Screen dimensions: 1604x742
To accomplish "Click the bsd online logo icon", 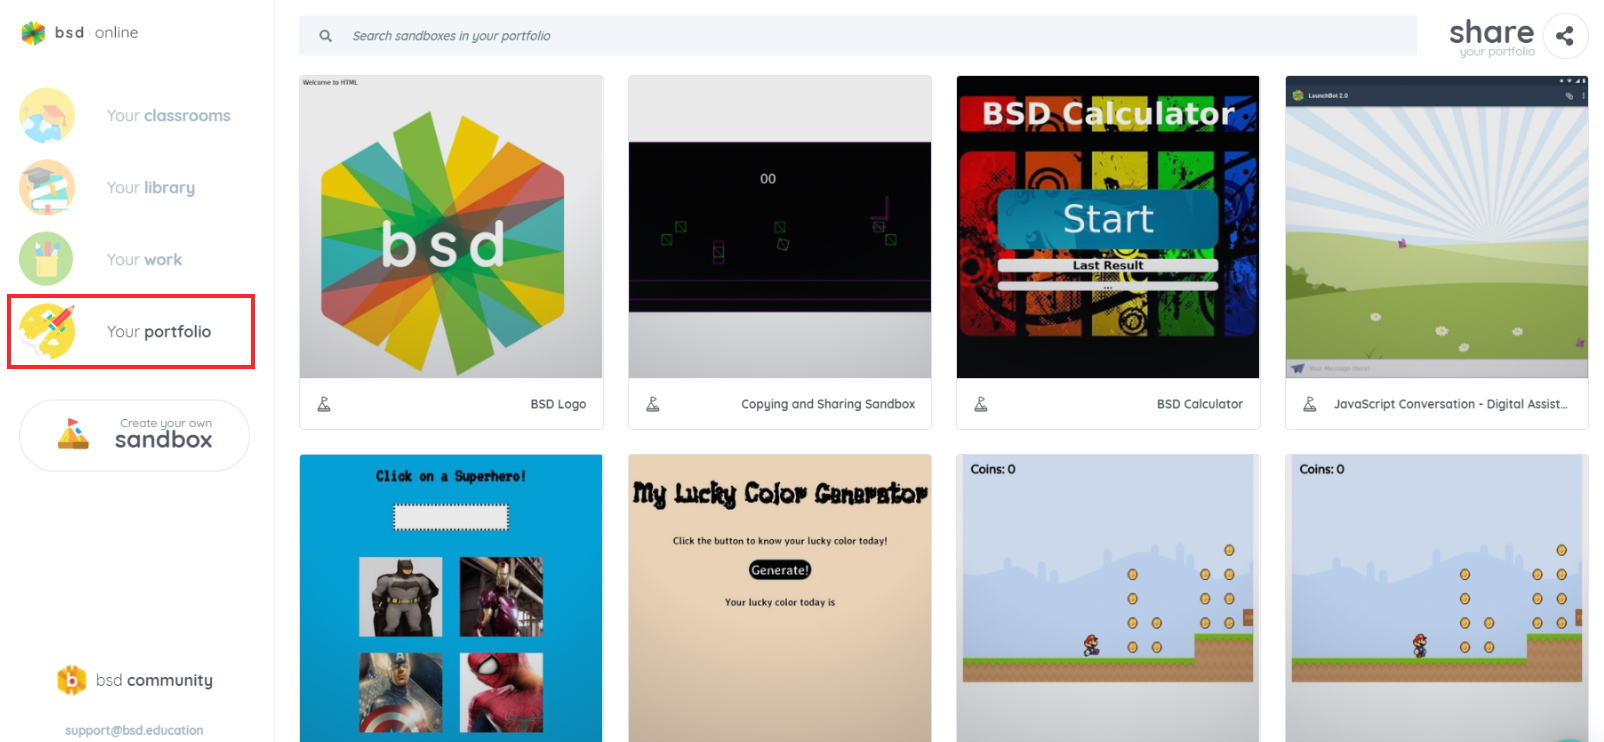I will [33, 33].
